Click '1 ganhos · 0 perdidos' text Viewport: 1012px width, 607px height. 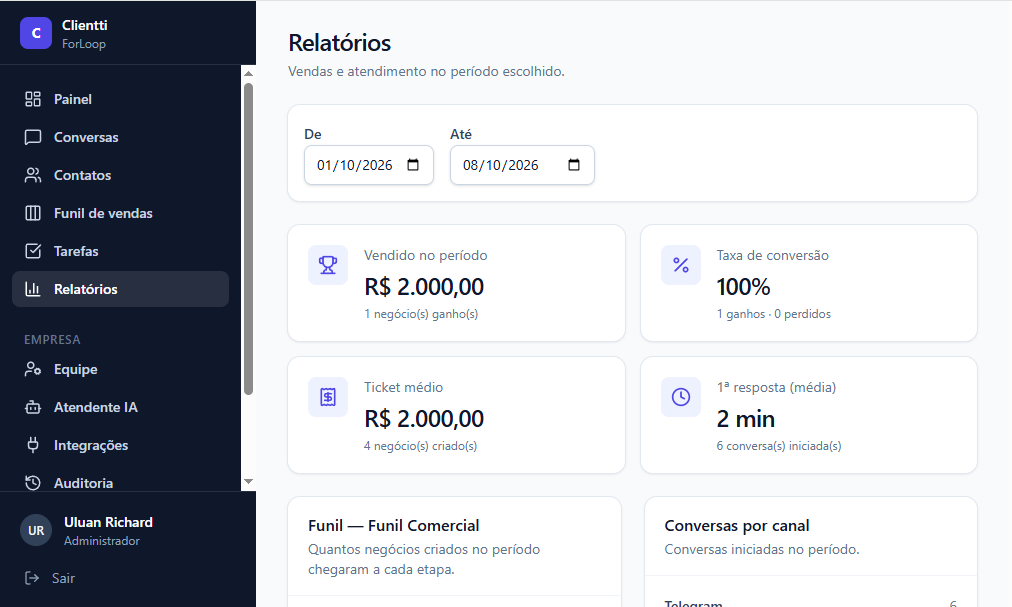pyautogui.click(x=773, y=314)
